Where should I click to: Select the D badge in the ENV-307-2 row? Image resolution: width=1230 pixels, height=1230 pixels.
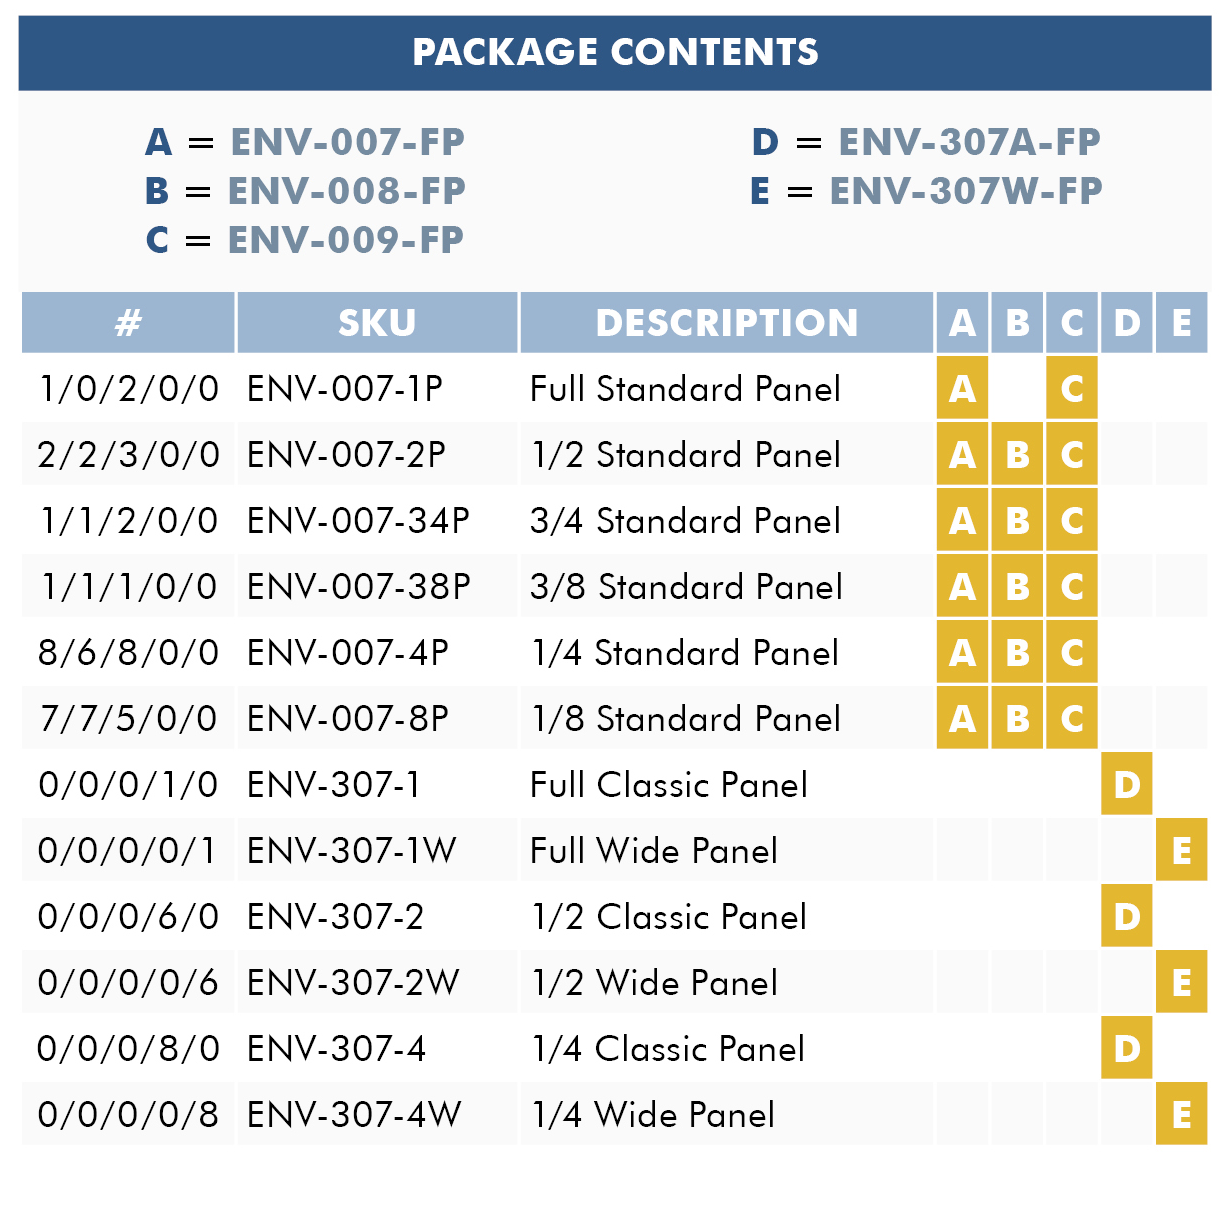pyautogui.click(x=1127, y=916)
